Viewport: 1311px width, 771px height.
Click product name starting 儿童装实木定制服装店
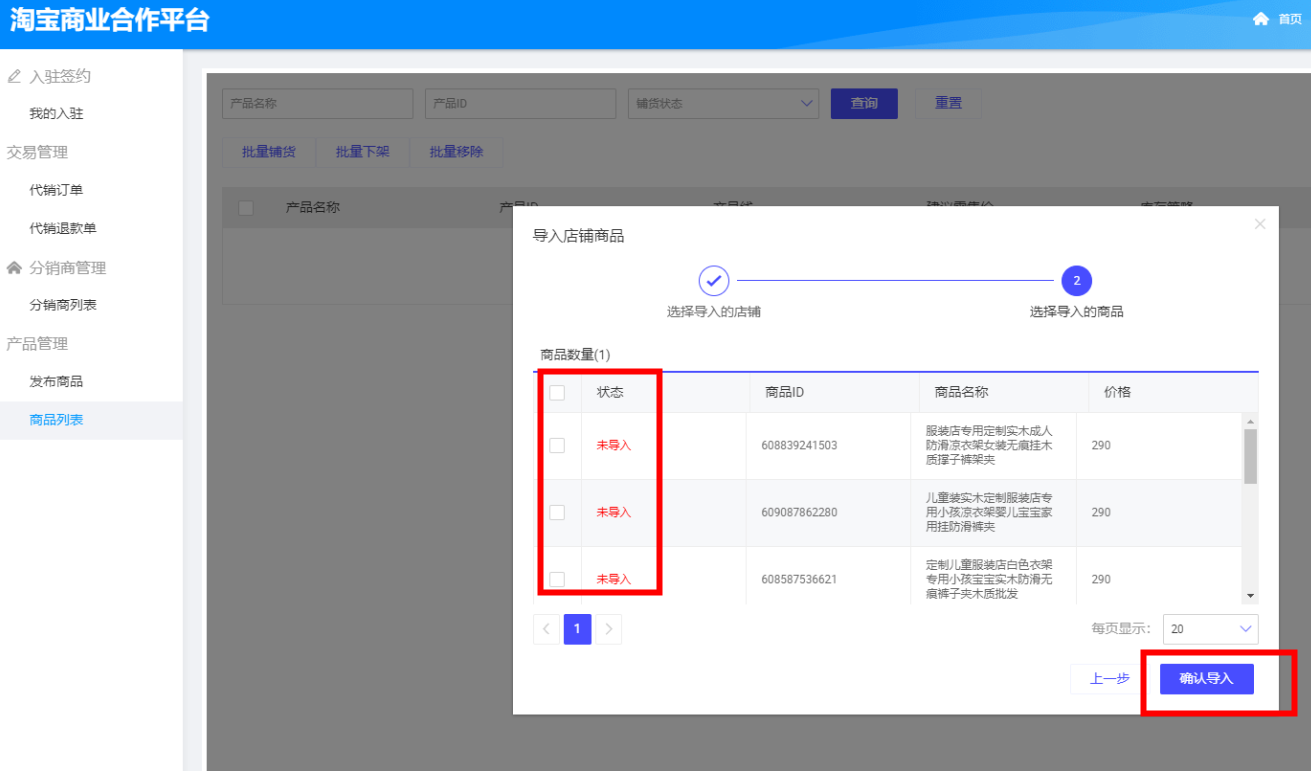[989, 512]
